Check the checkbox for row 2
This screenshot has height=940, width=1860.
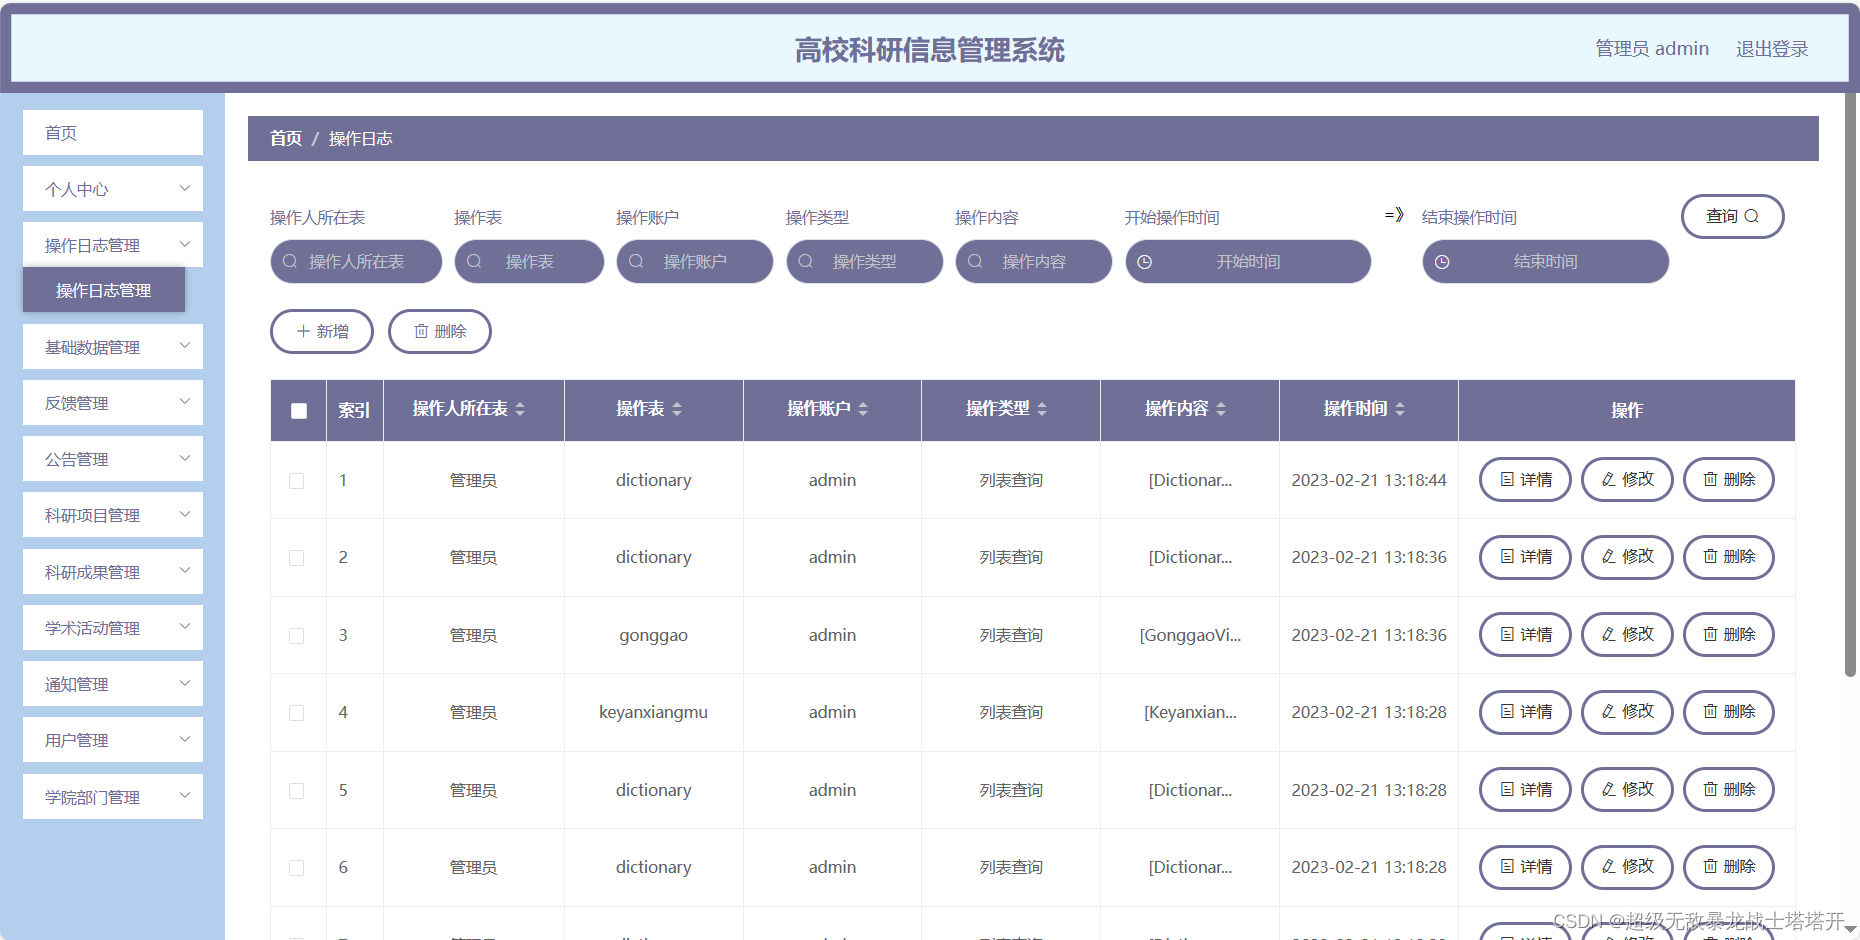click(296, 558)
